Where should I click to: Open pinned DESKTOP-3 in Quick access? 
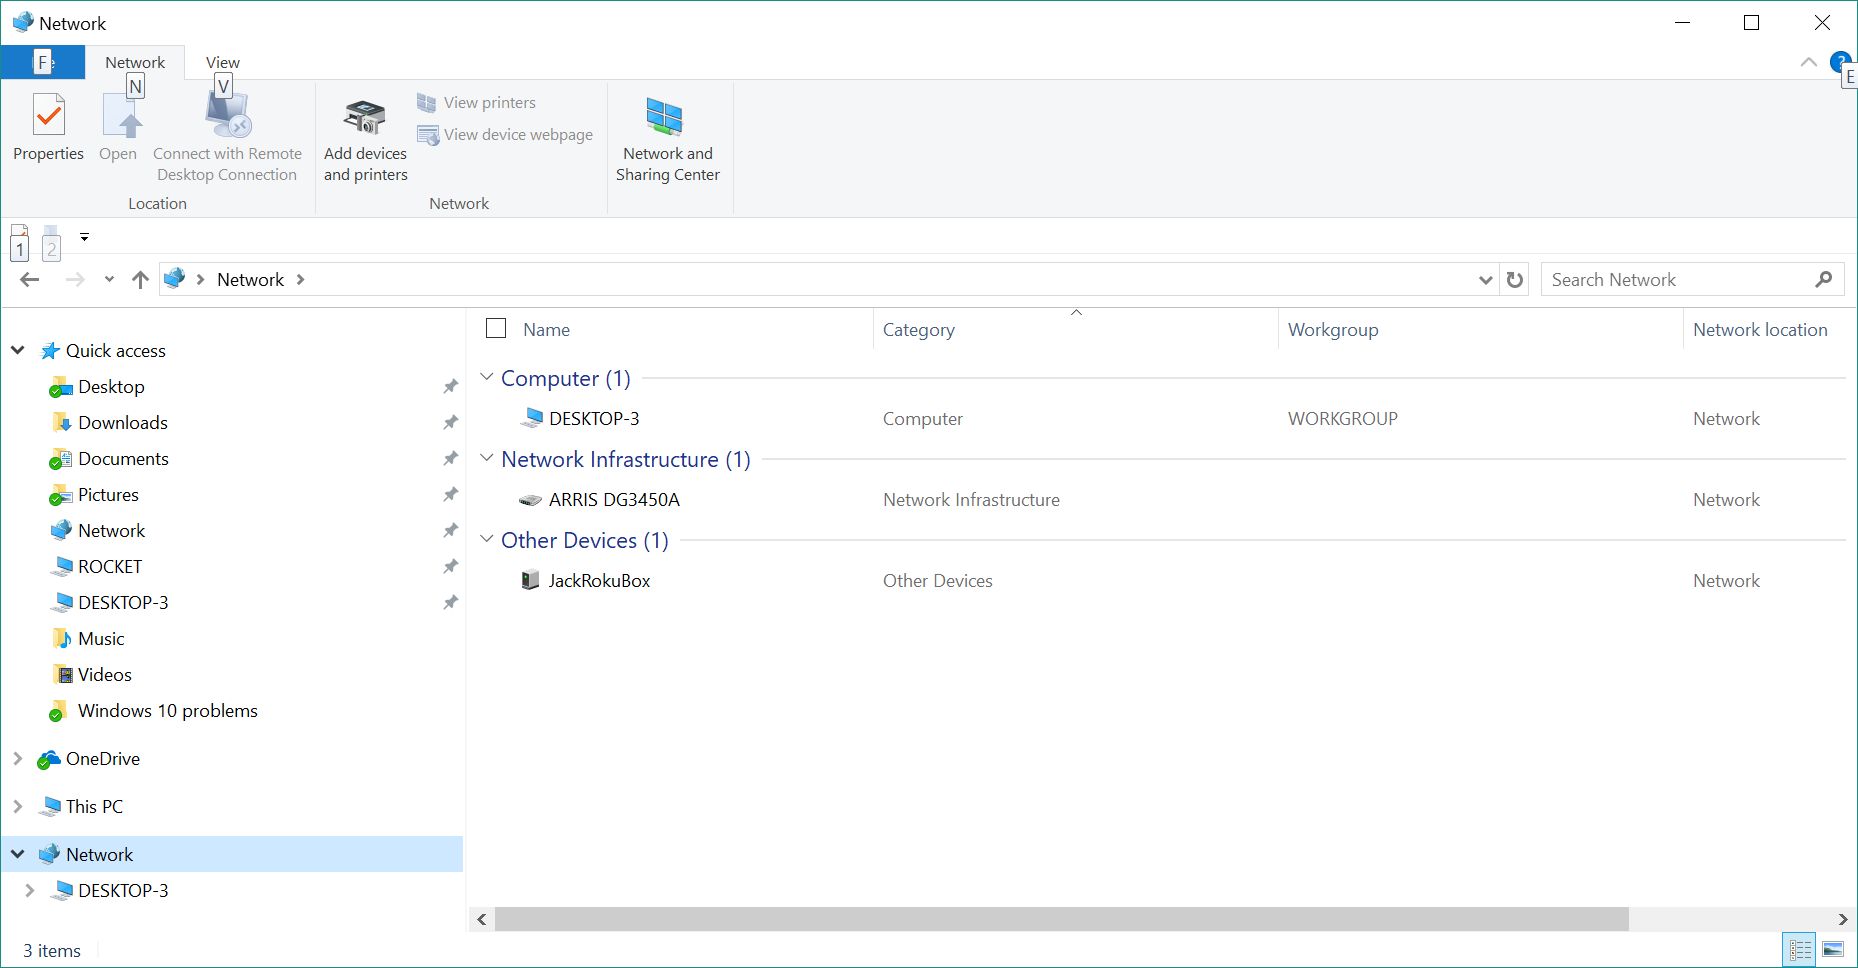122,603
